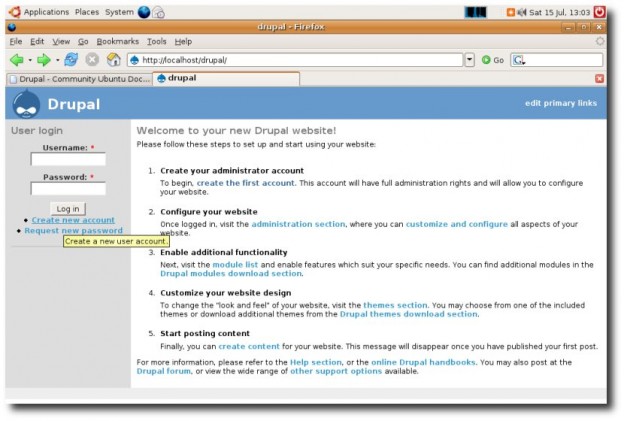Go forward with the green right arrow
The width and height of the screenshot is (624, 421).
[x=43, y=60]
